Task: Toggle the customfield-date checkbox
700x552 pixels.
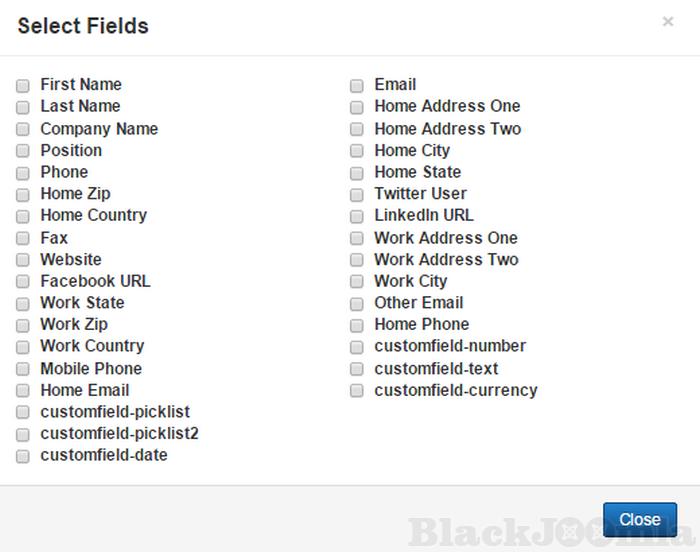Action: tap(23, 457)
